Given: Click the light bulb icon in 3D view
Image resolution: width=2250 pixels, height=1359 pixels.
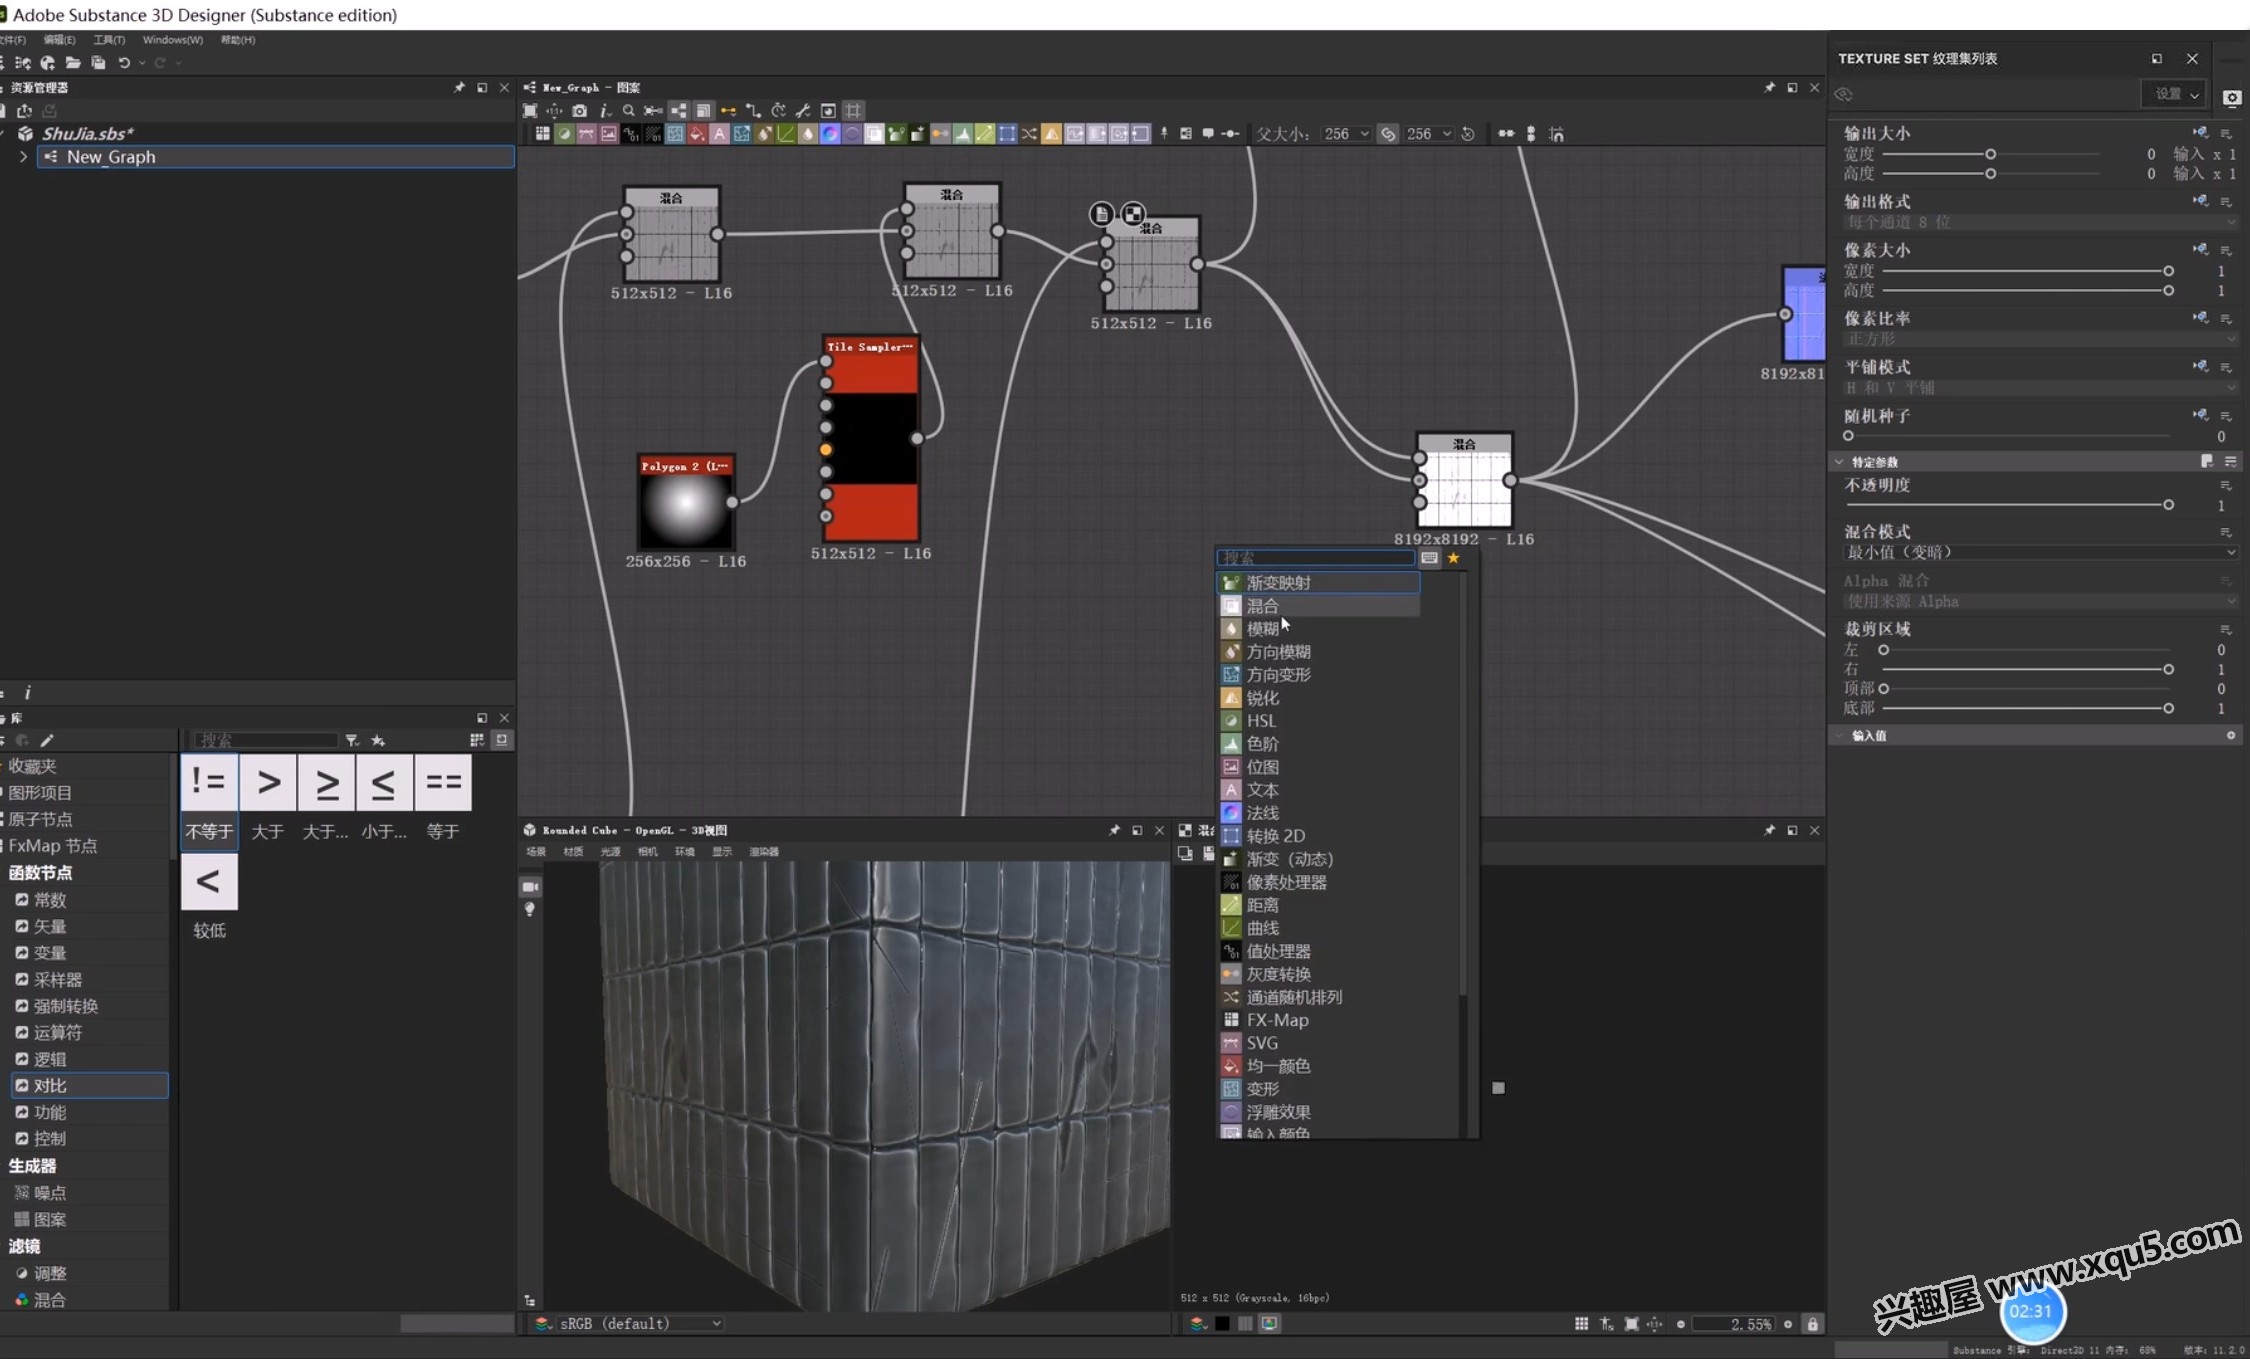Looking at the screenshot, I should [530, 909].
